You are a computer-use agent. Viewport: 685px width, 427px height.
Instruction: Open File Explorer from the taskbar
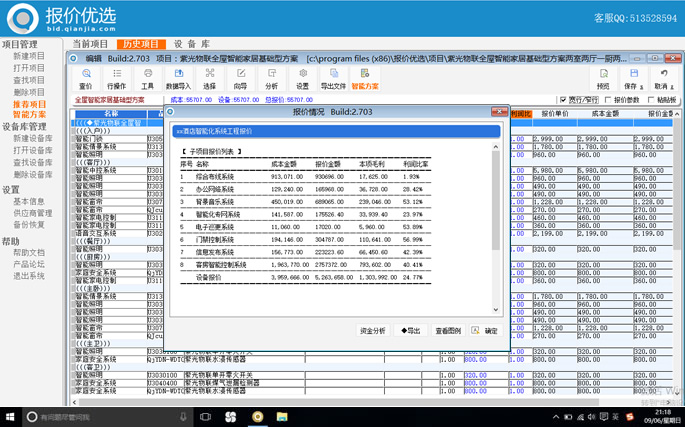coord(282,417)
